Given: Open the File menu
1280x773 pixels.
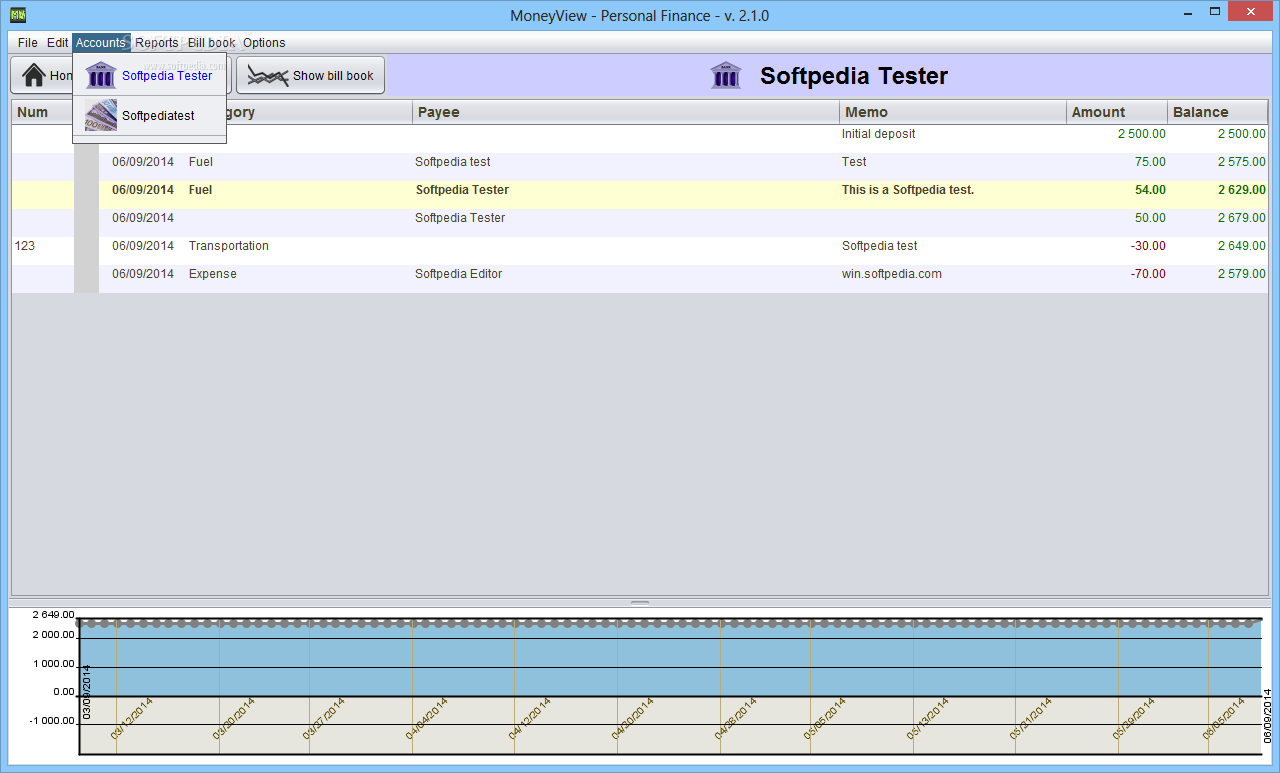Looking at the screenshot, I should tap(27, 43).
